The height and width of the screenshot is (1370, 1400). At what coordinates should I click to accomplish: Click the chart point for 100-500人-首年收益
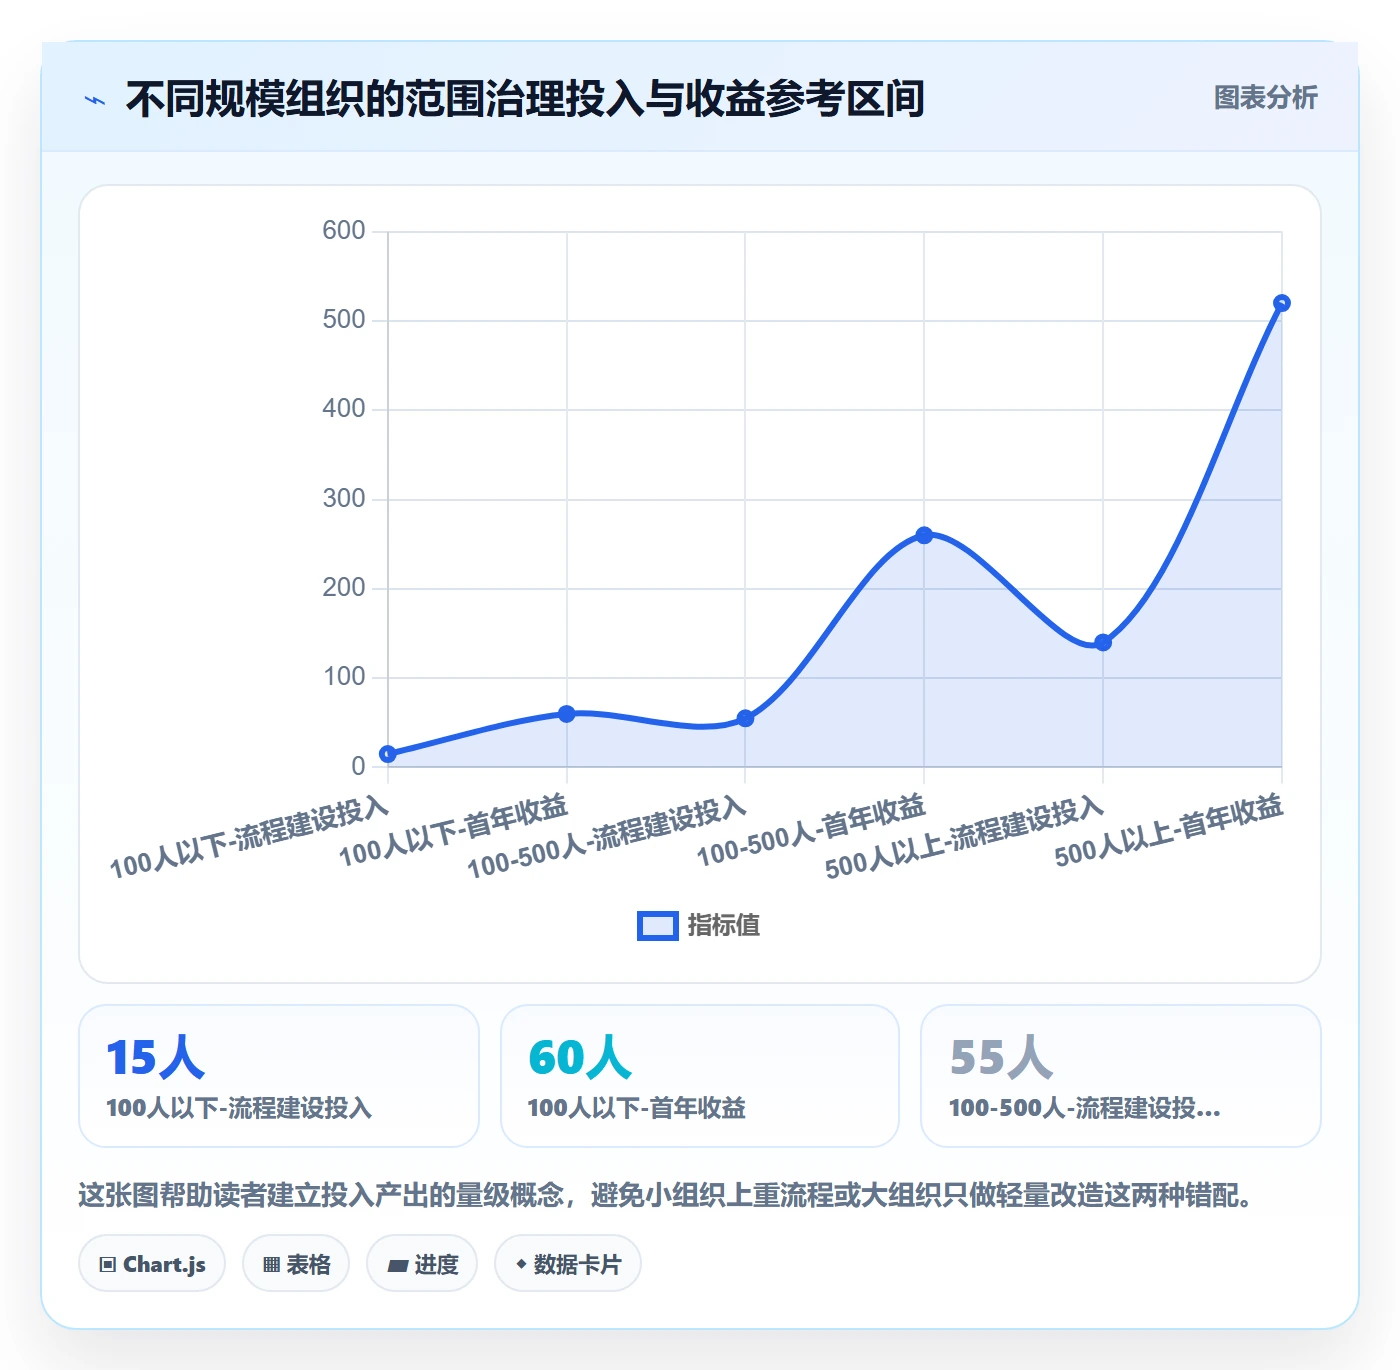tap(924, 535)
